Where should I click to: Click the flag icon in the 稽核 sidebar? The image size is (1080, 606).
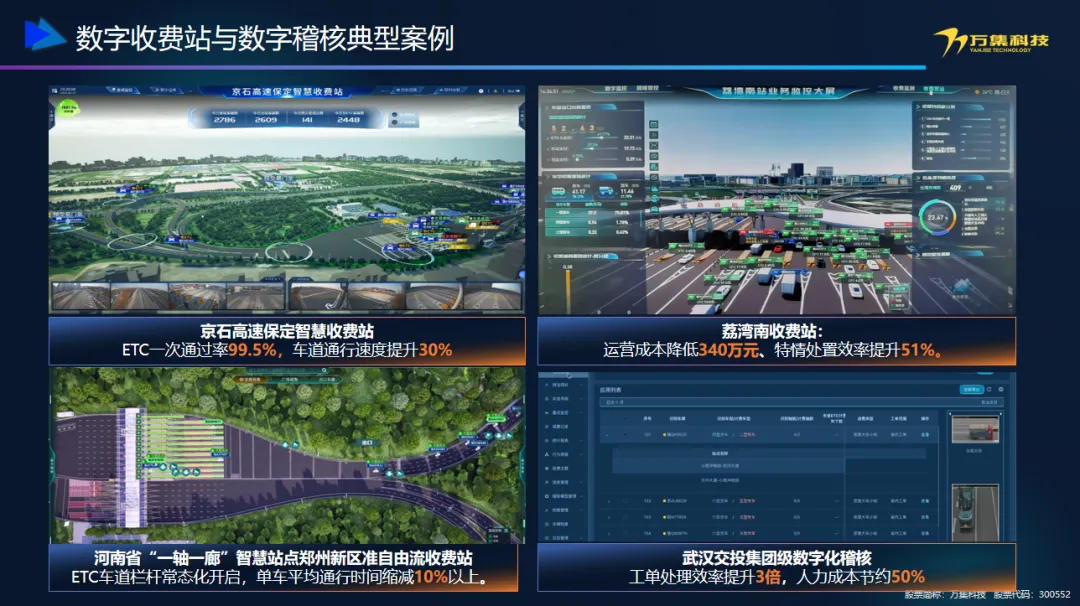point(546,412)
